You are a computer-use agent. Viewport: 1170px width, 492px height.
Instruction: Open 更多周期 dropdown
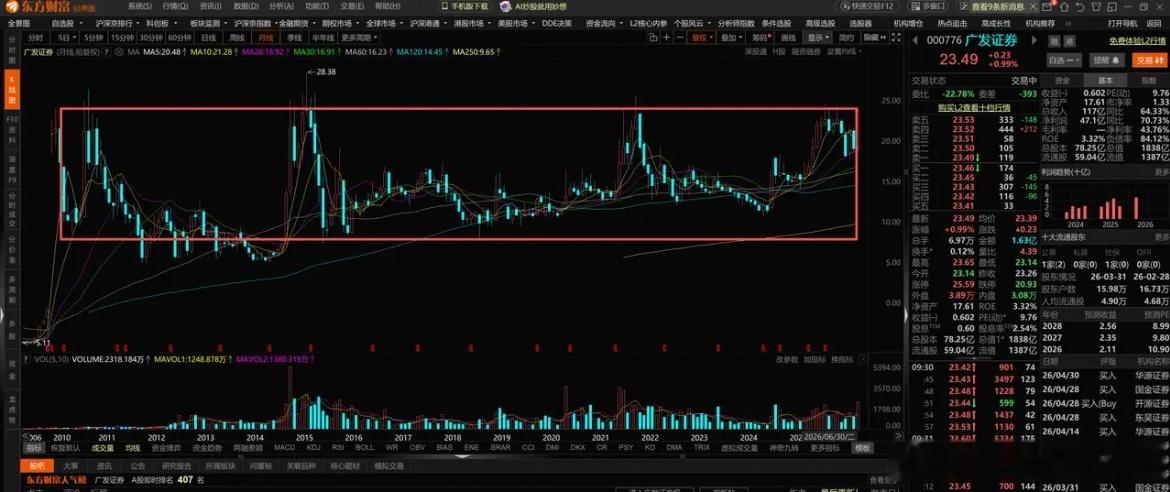(x=357, y=37)
